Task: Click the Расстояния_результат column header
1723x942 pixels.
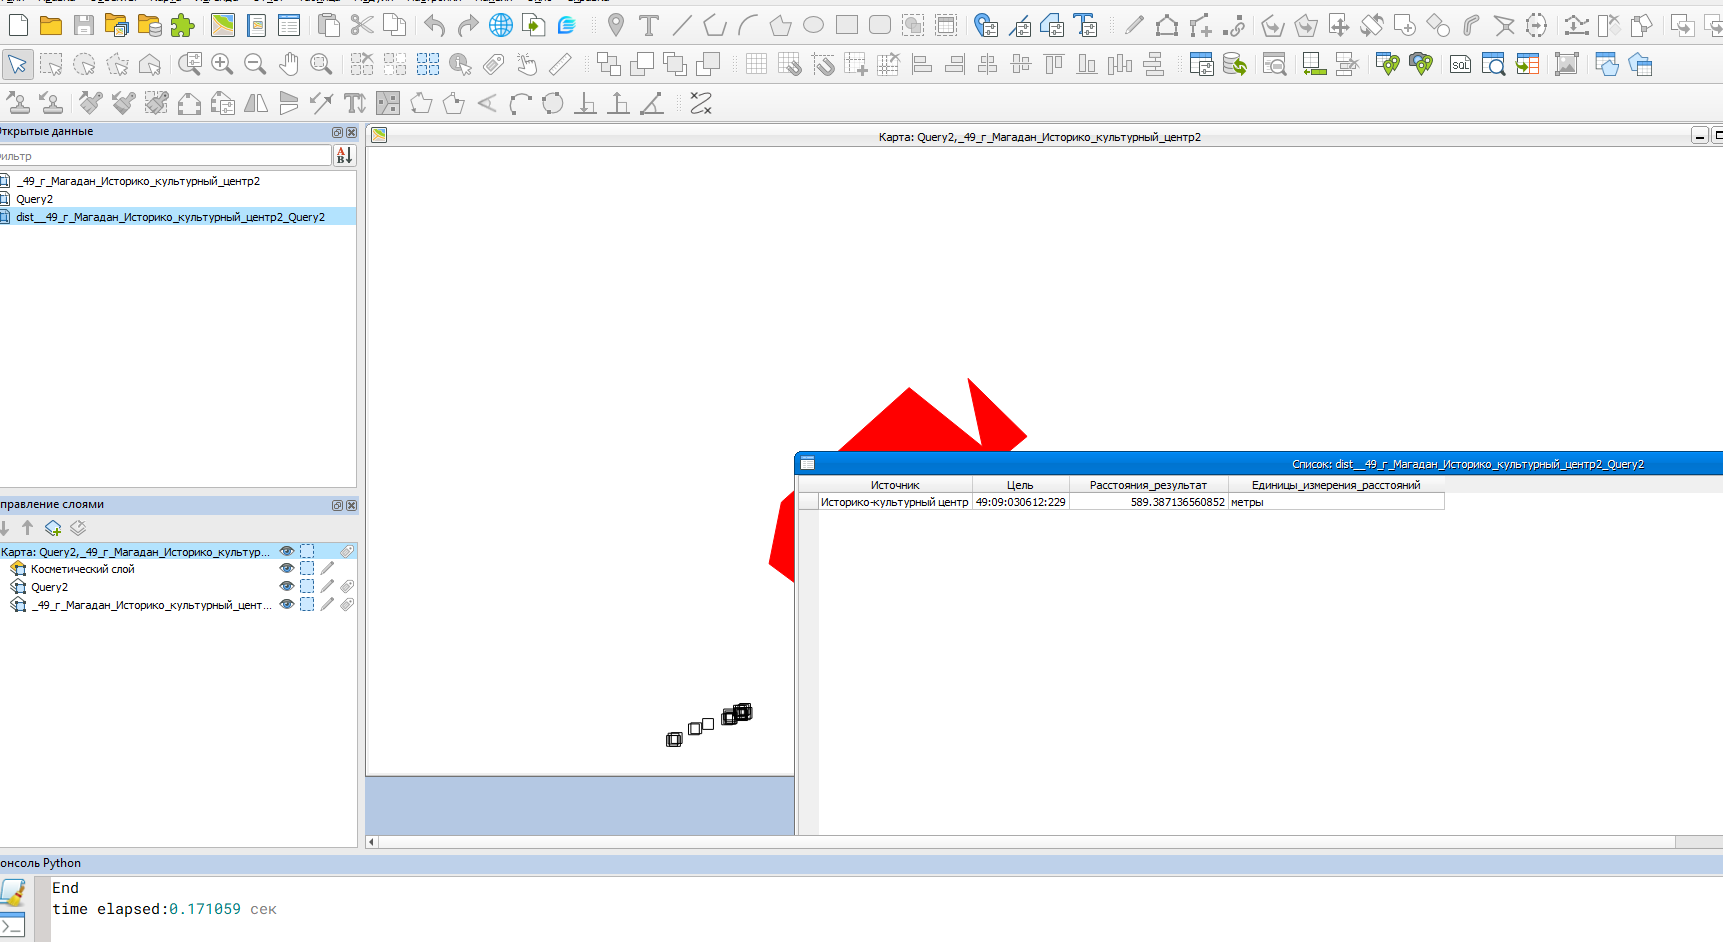Action: (1148, 485)
